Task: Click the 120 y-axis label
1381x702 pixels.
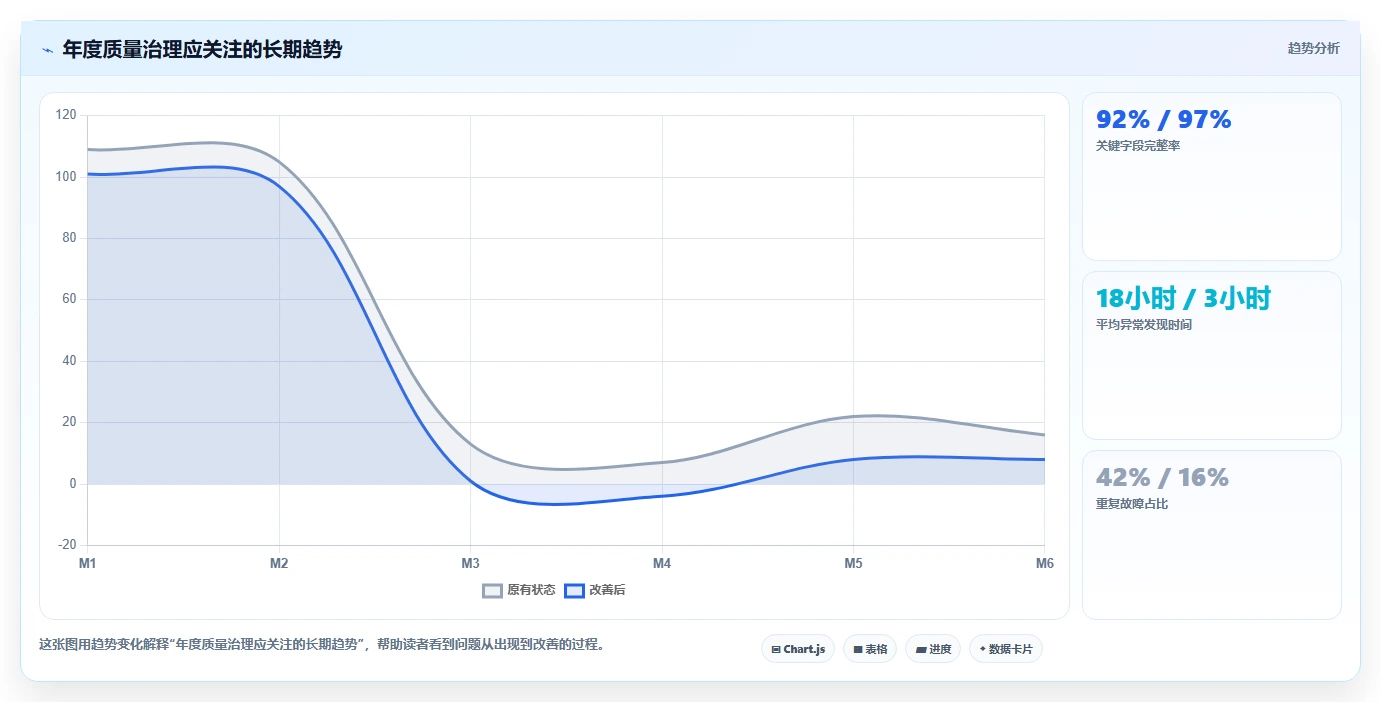Action: pyautogui.click(x=66, y=115)
